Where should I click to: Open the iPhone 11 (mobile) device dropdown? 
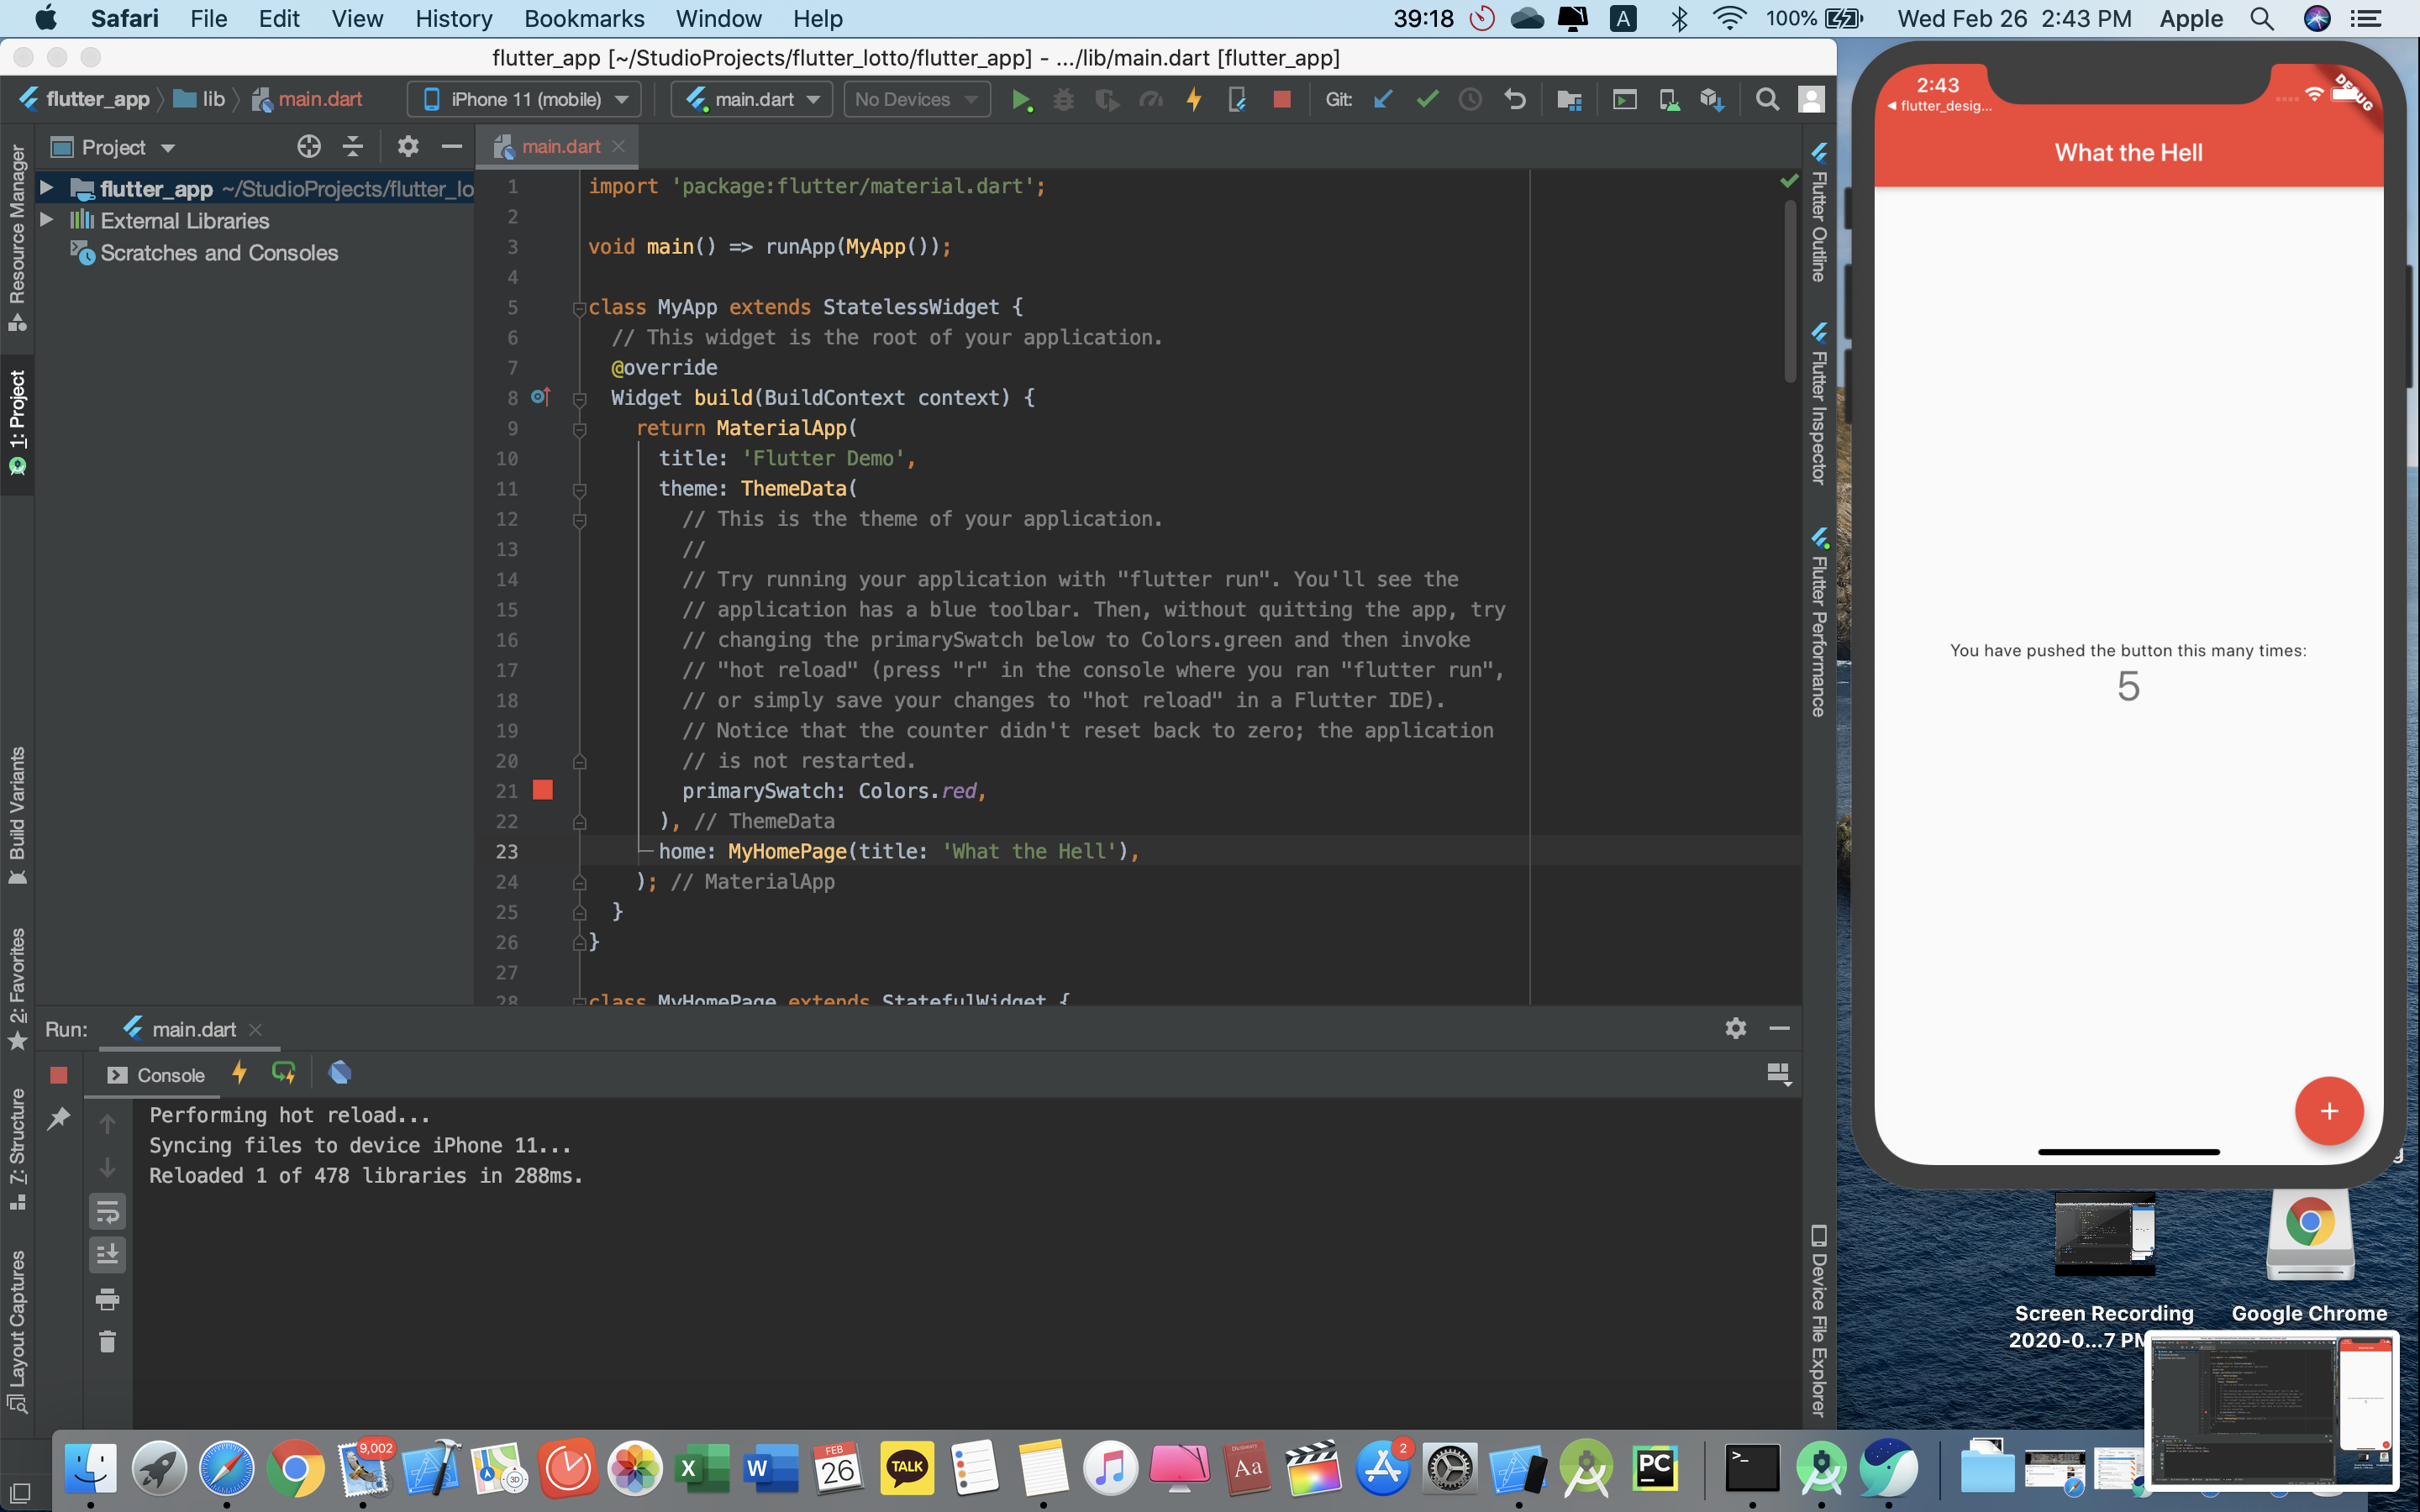point(525,99)
